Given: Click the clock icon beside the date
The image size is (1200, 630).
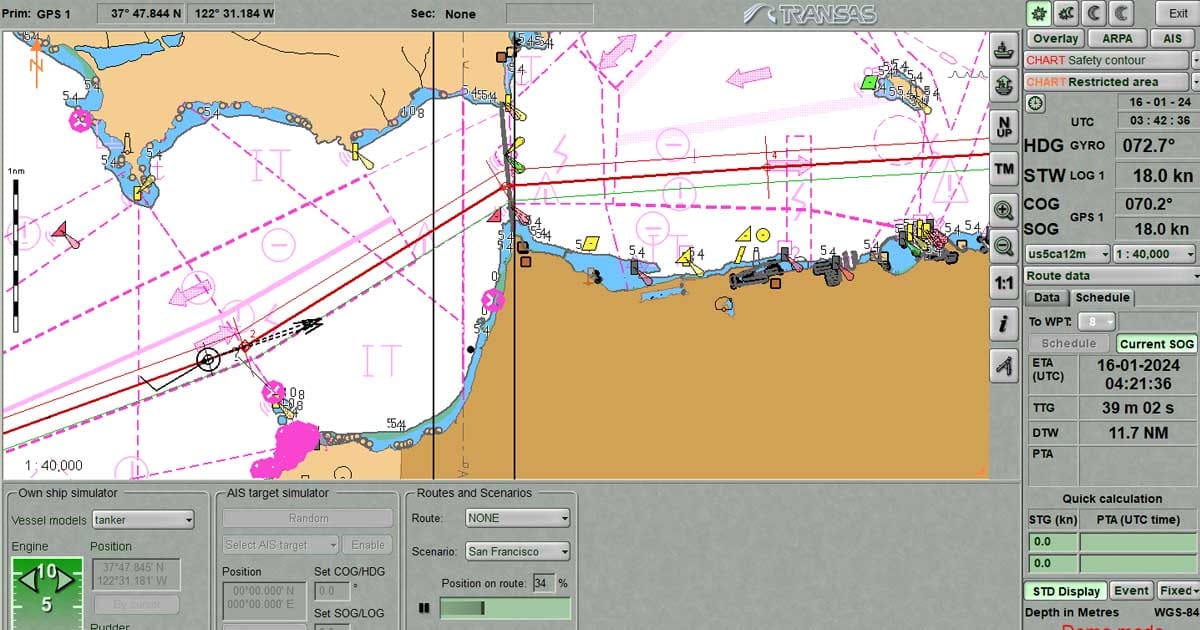Looking at the screenshot, I should click(1035, 102).
